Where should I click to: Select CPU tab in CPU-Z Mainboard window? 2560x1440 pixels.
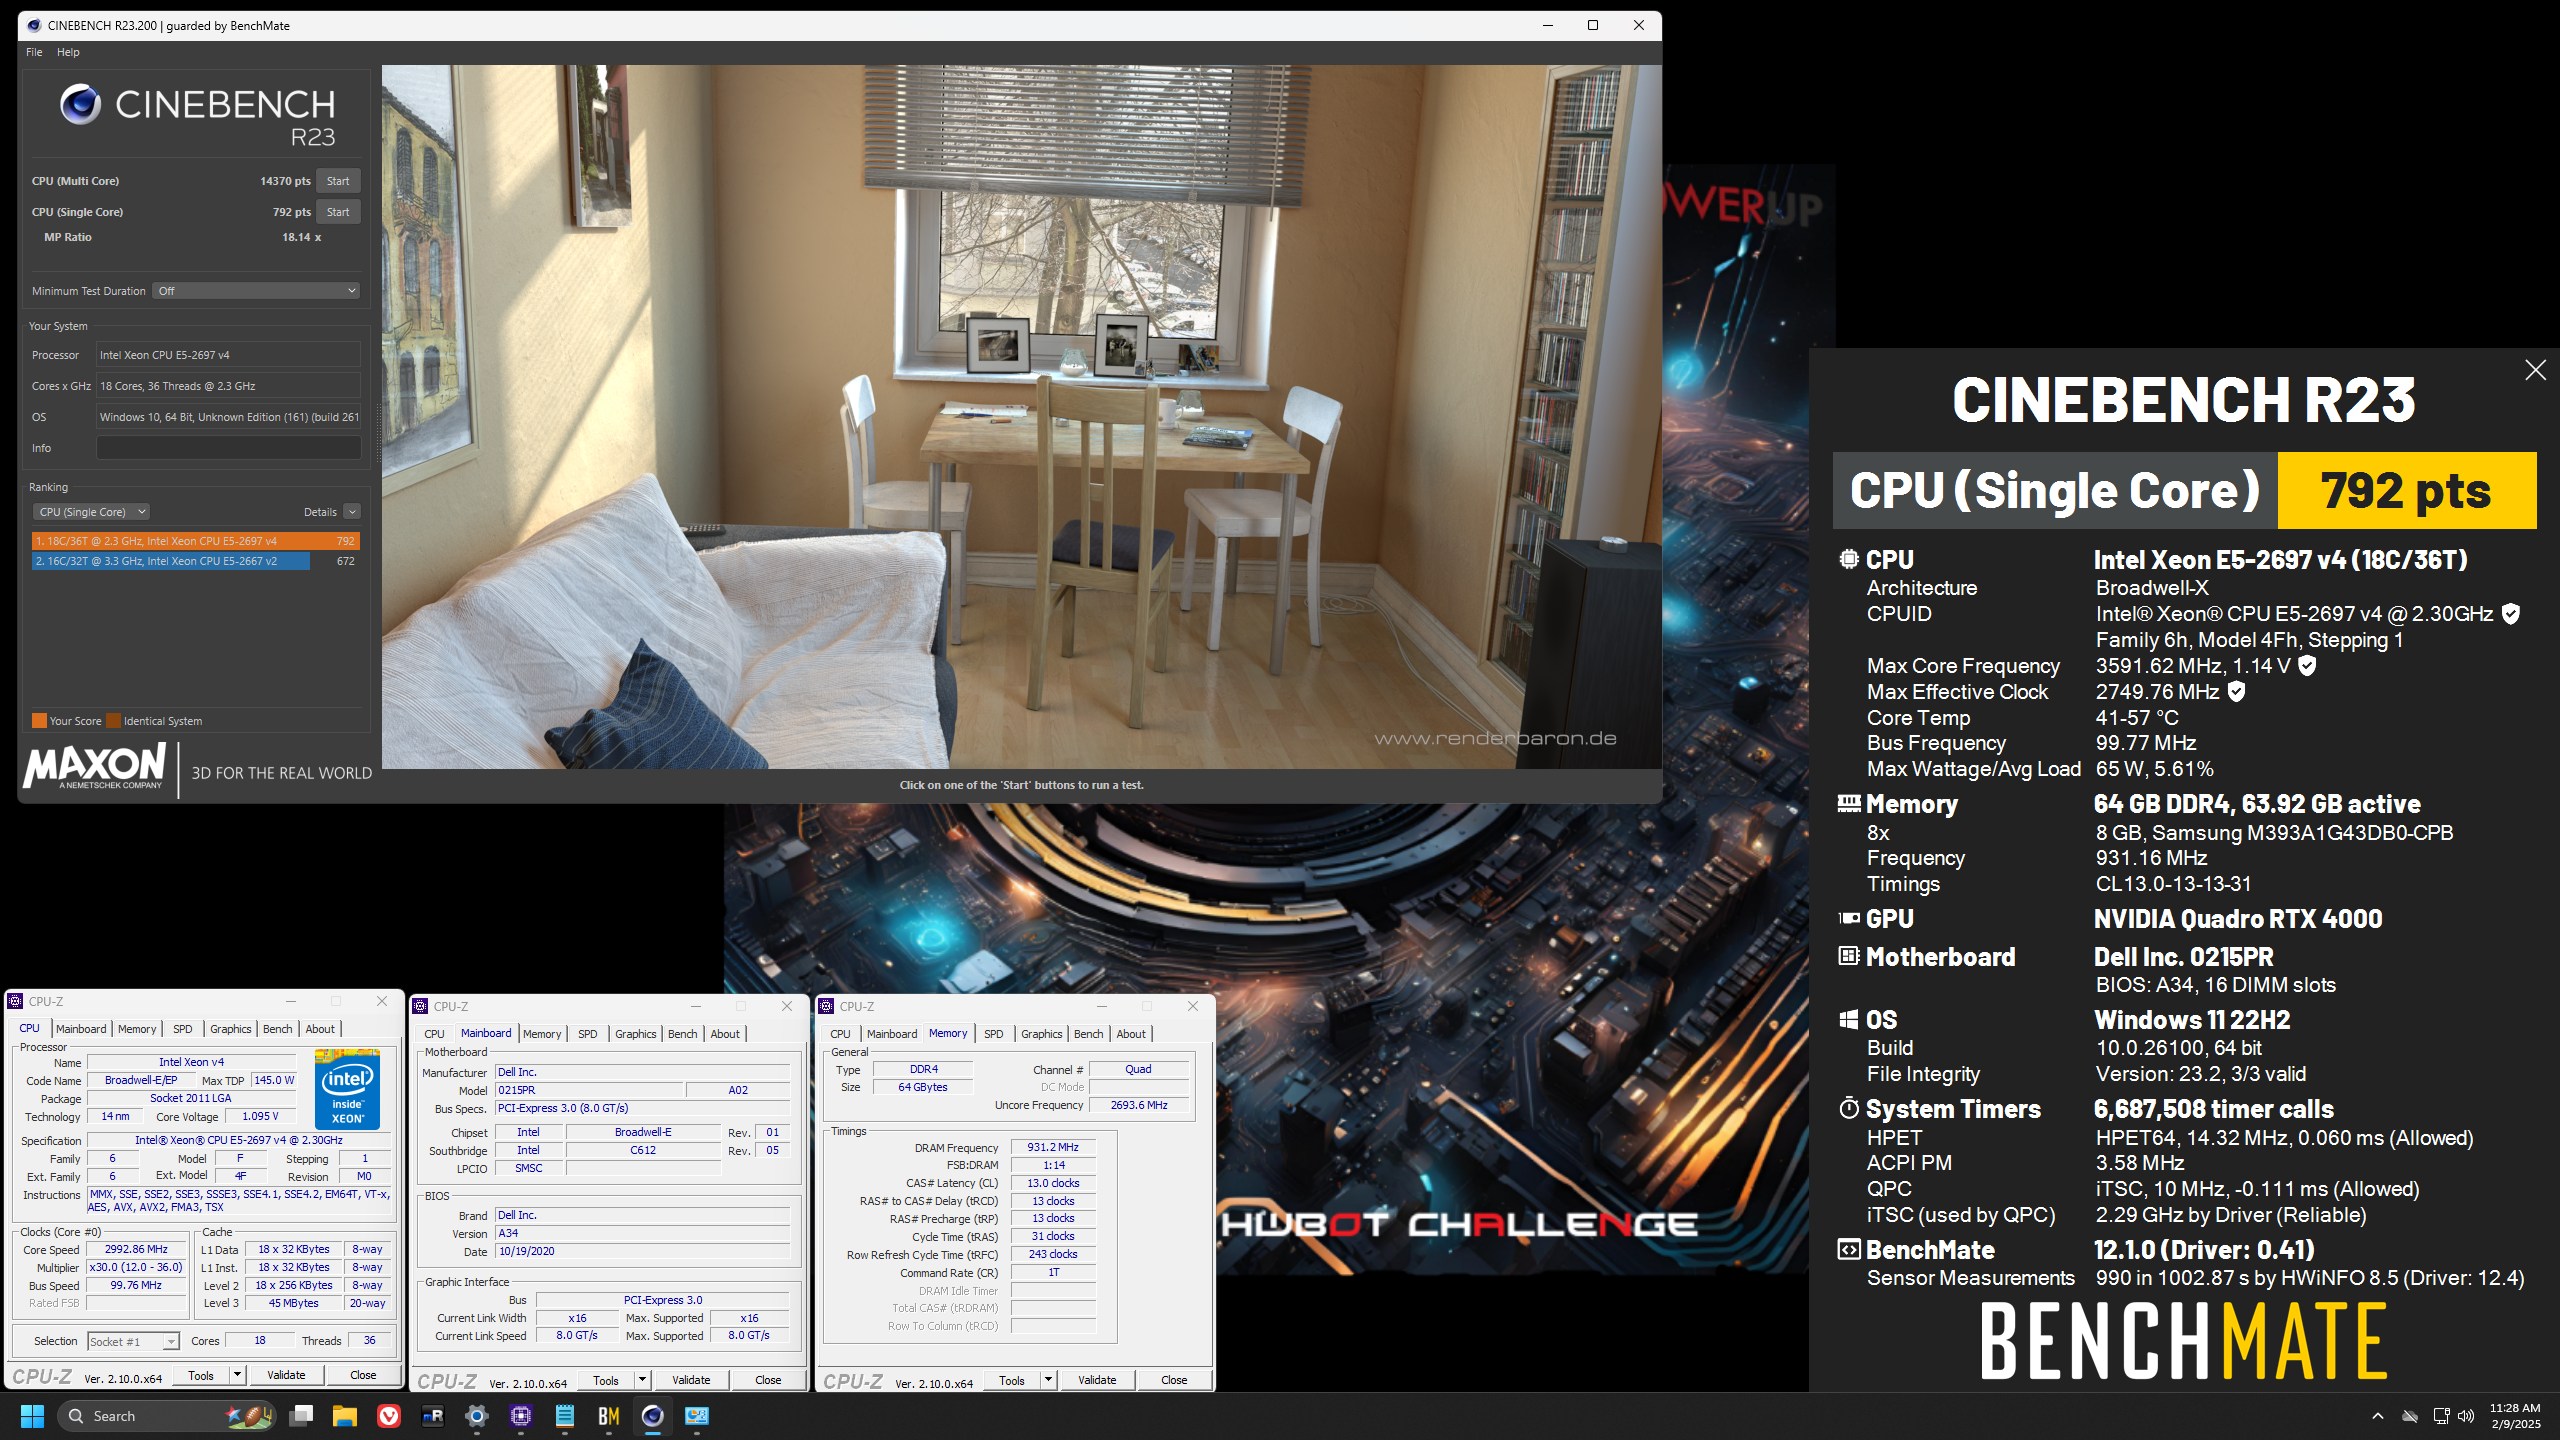point(434,1034)
